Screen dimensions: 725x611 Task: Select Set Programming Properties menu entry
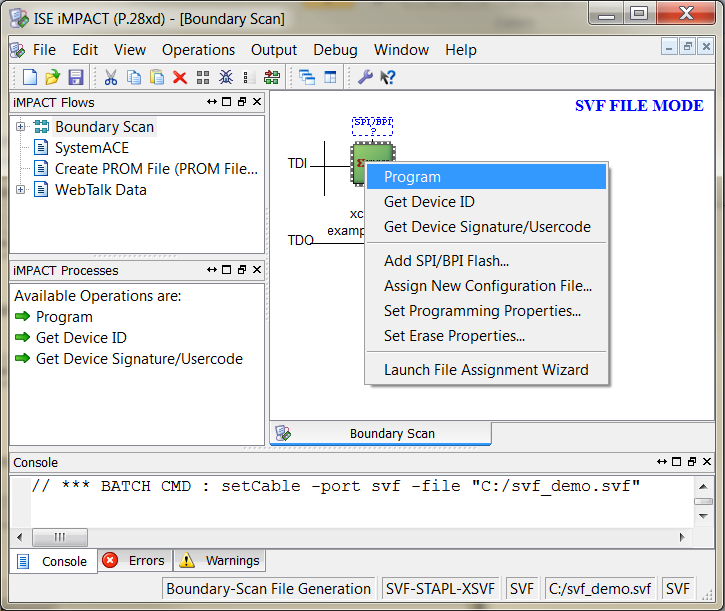pyautogui.click(x=482, y=311)
